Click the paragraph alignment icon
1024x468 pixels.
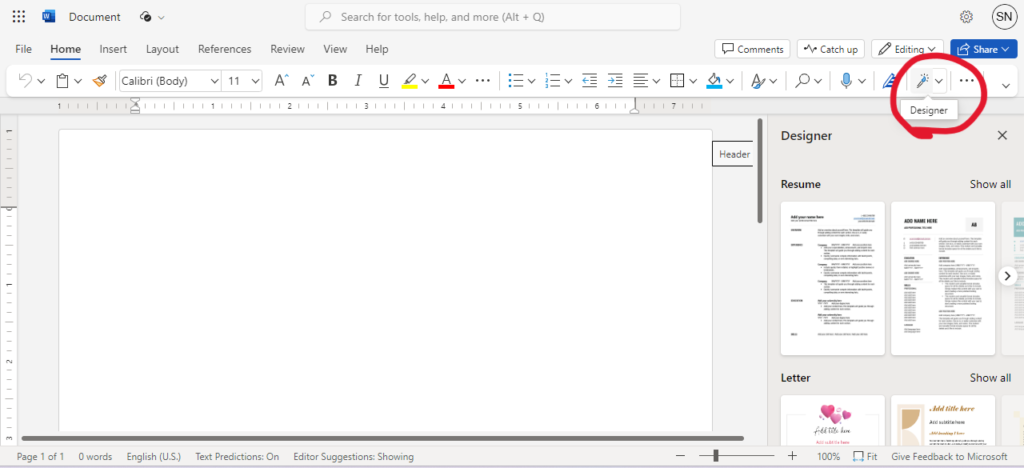coord(641,81)
